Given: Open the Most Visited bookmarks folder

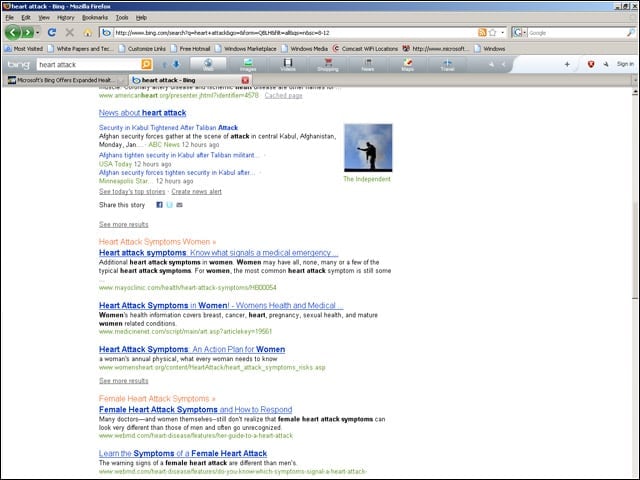Looking at the screenshot, I should [24, 49].
